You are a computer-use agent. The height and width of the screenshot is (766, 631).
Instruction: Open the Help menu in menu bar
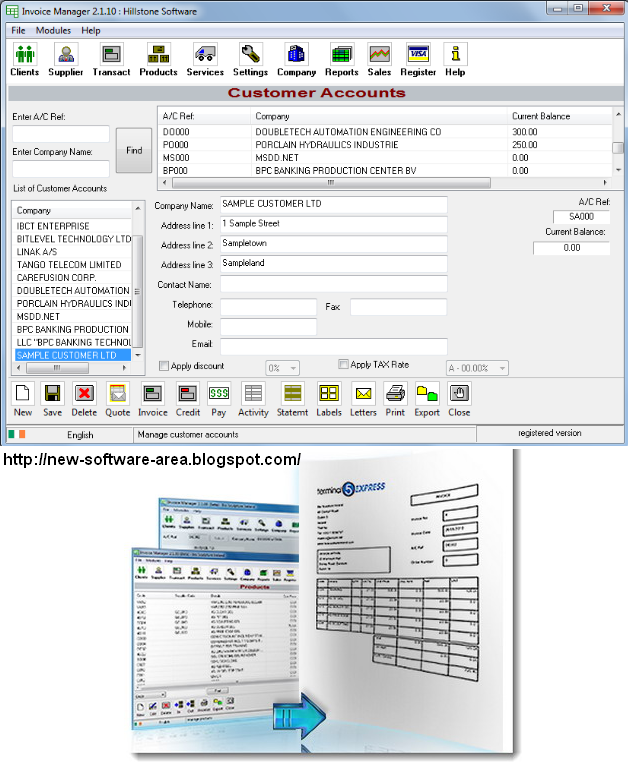point(91,30)
